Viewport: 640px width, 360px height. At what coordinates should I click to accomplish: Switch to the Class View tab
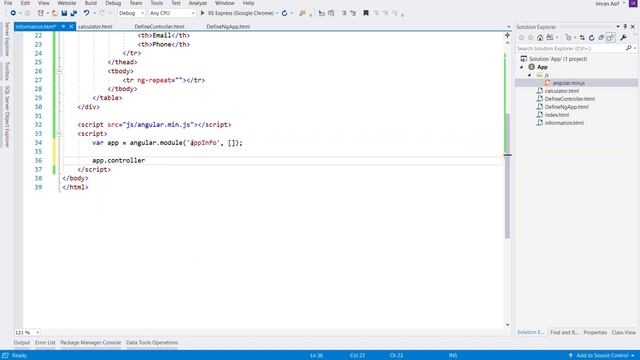coord(624,333)
